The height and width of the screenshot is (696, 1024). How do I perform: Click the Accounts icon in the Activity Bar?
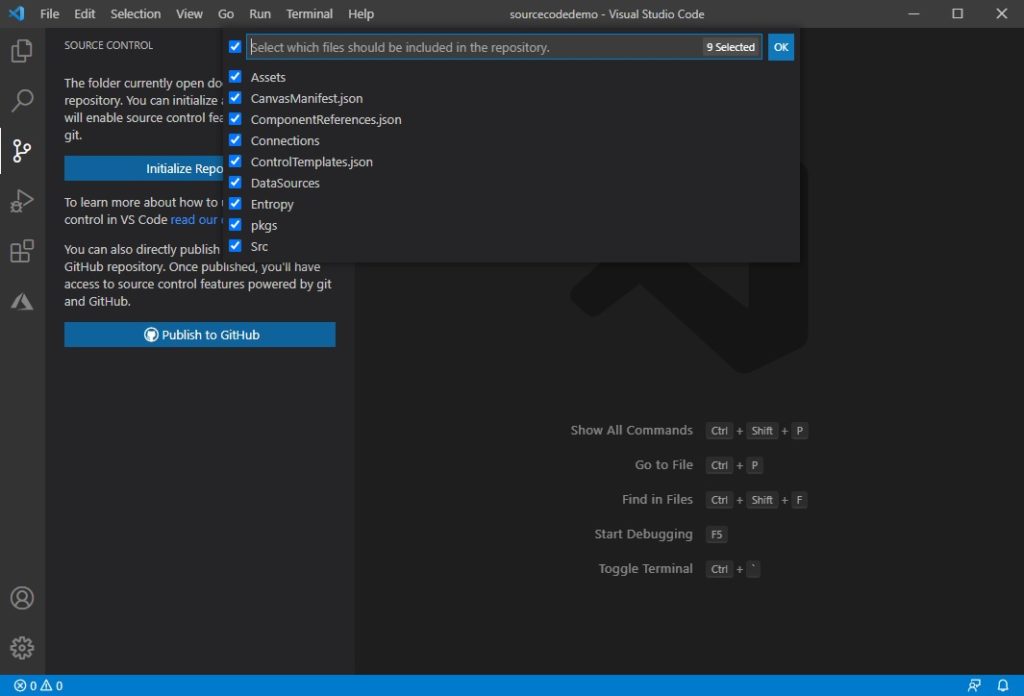point(22,597)
